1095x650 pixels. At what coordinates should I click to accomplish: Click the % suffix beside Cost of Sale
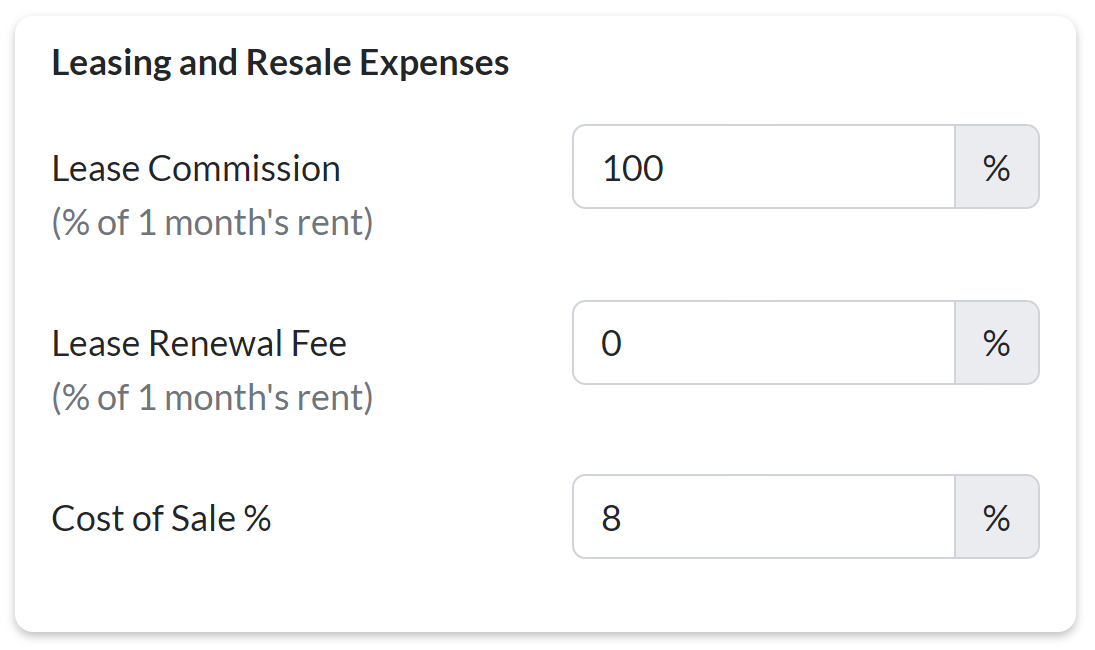(996, 517)
